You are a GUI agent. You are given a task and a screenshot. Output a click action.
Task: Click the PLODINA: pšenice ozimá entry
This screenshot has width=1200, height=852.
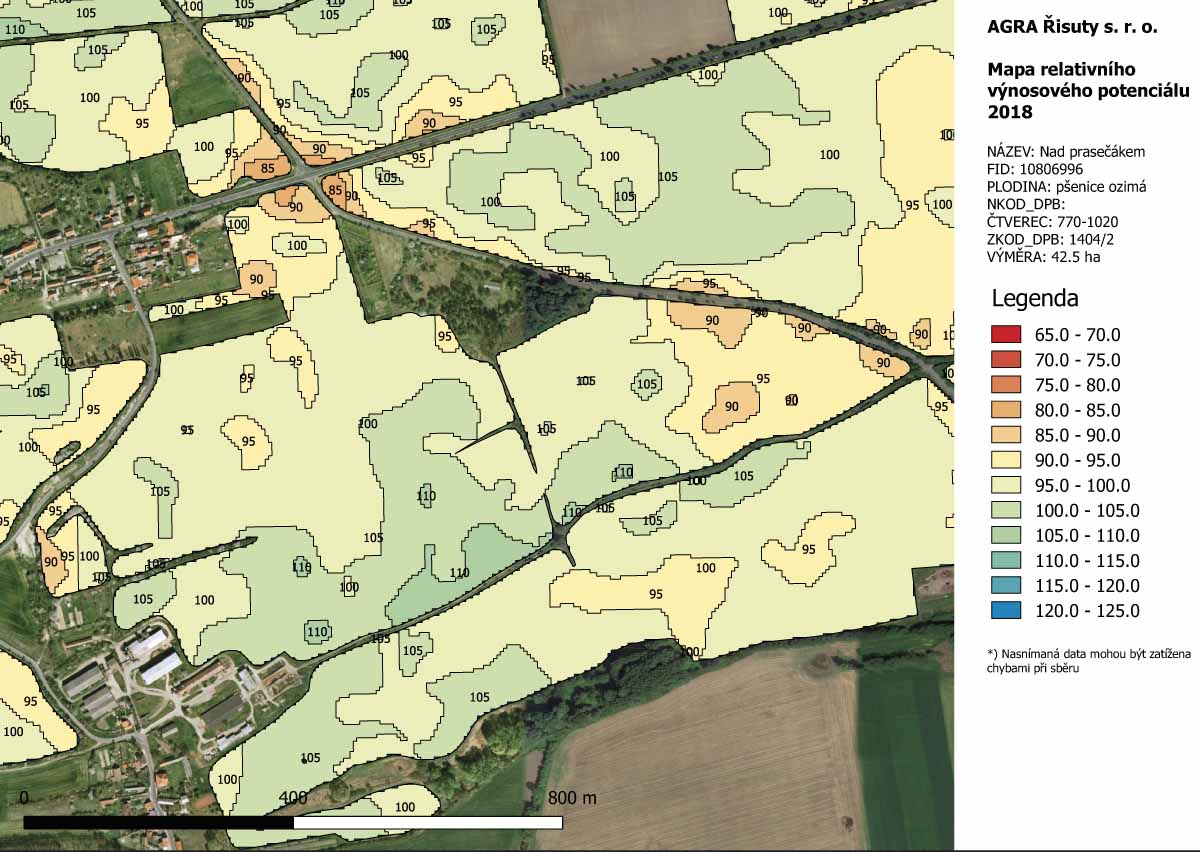point(1066,187)
